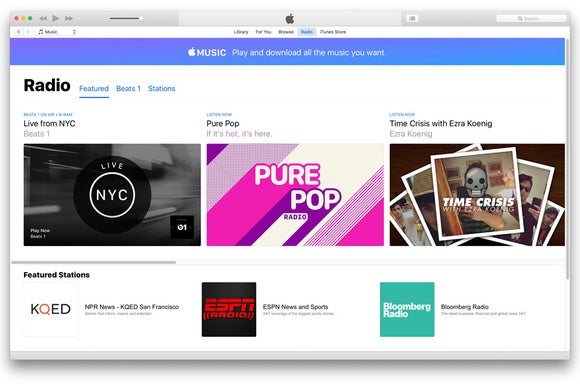Go back with the left arrow
The image size is (580, 387).
point(18,32)
